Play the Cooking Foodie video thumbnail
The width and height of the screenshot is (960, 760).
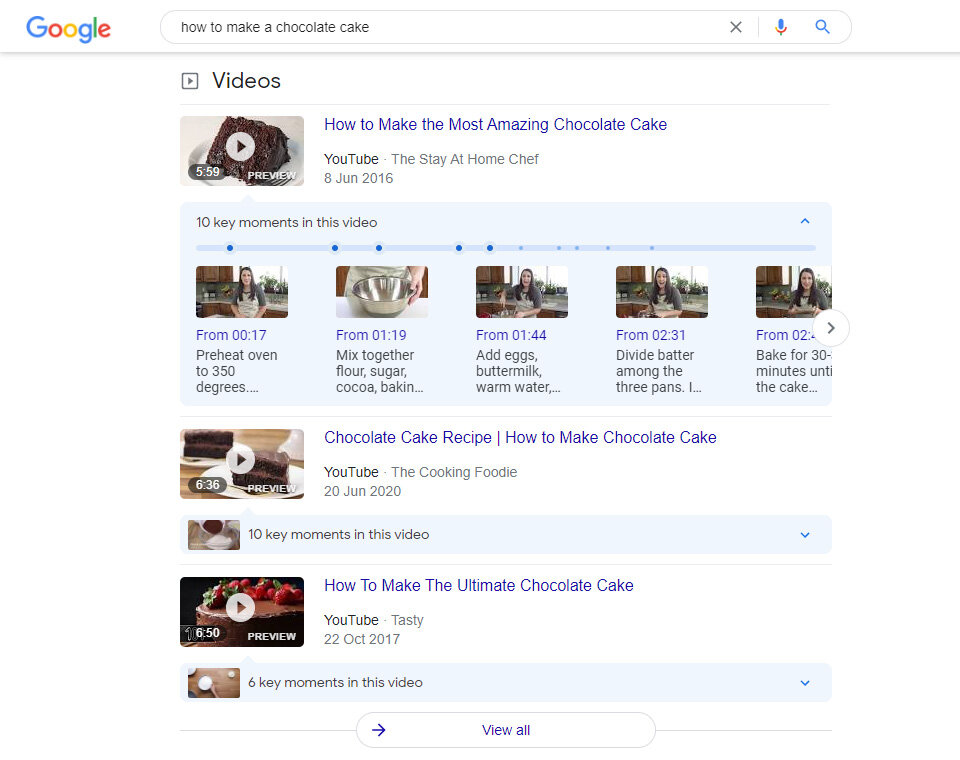(x=242, y=464)
